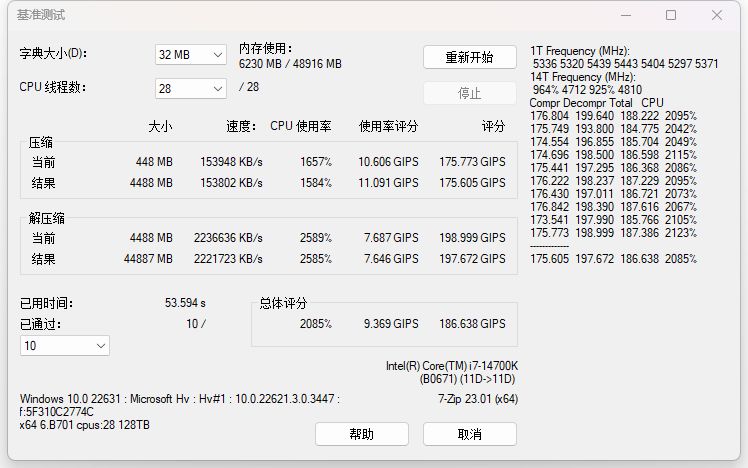Minimize the 基准测试 window
The width and height of the screenshot is (748, 468).
(x=626, y=15)
